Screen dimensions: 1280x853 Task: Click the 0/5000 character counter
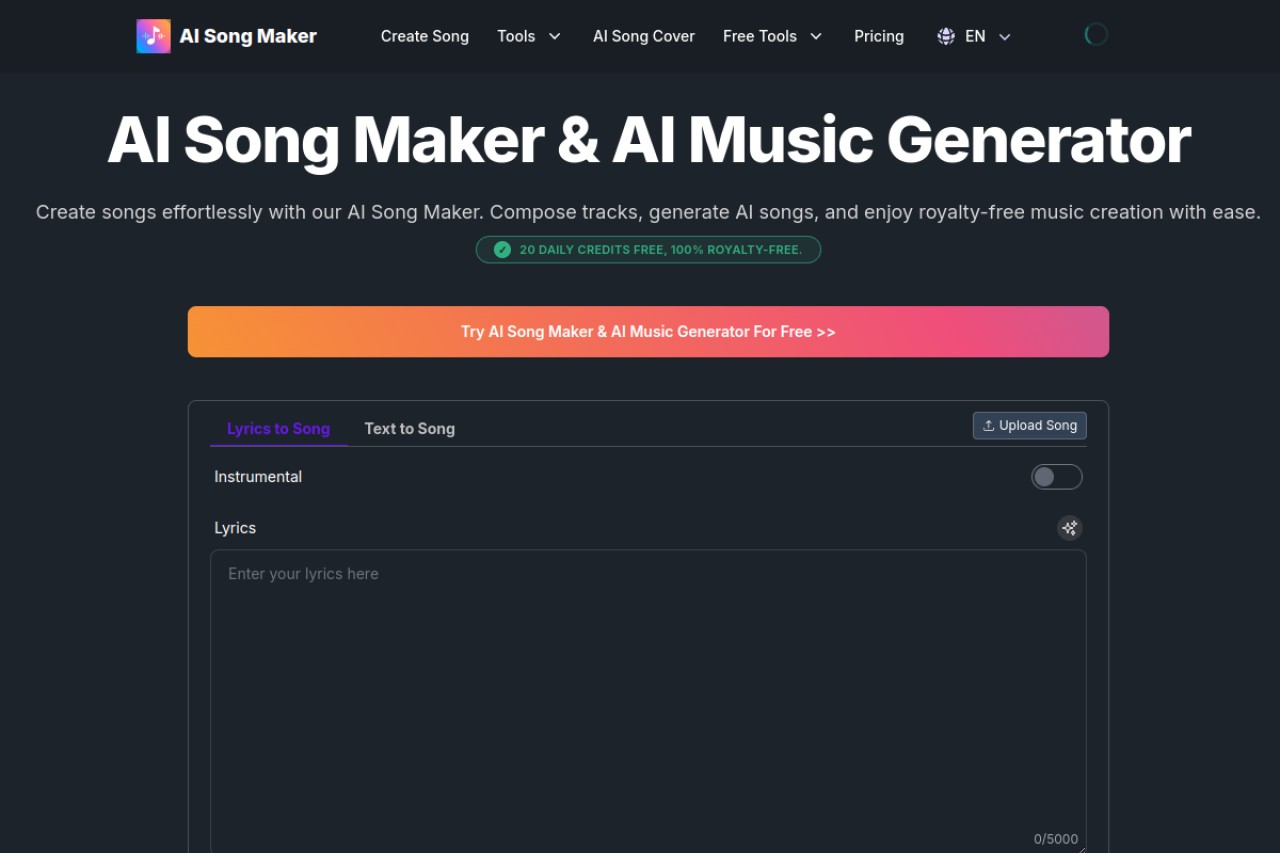coord(1056,839)
